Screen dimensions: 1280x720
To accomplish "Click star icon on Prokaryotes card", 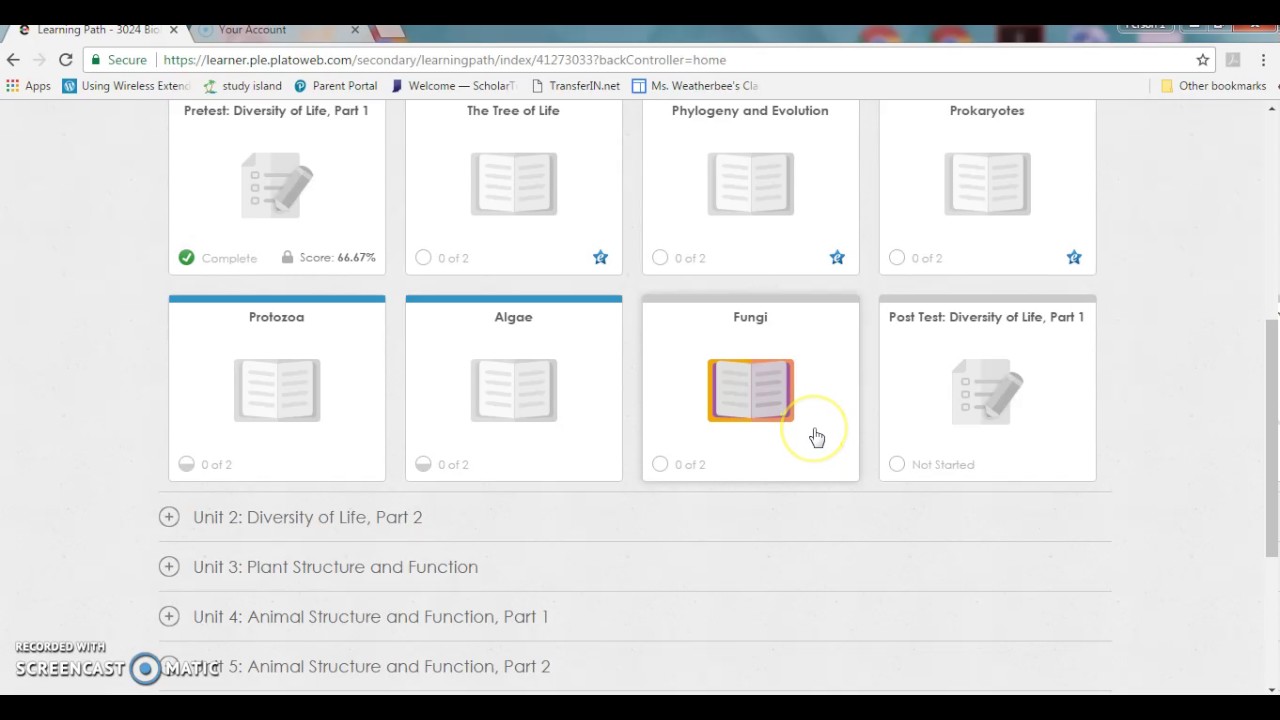I will 1074,257.
